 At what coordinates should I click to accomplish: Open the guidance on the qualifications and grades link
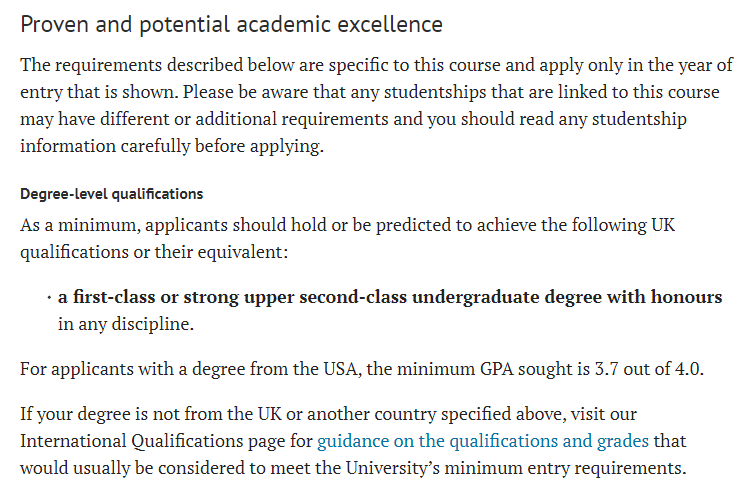coord(483,441)
